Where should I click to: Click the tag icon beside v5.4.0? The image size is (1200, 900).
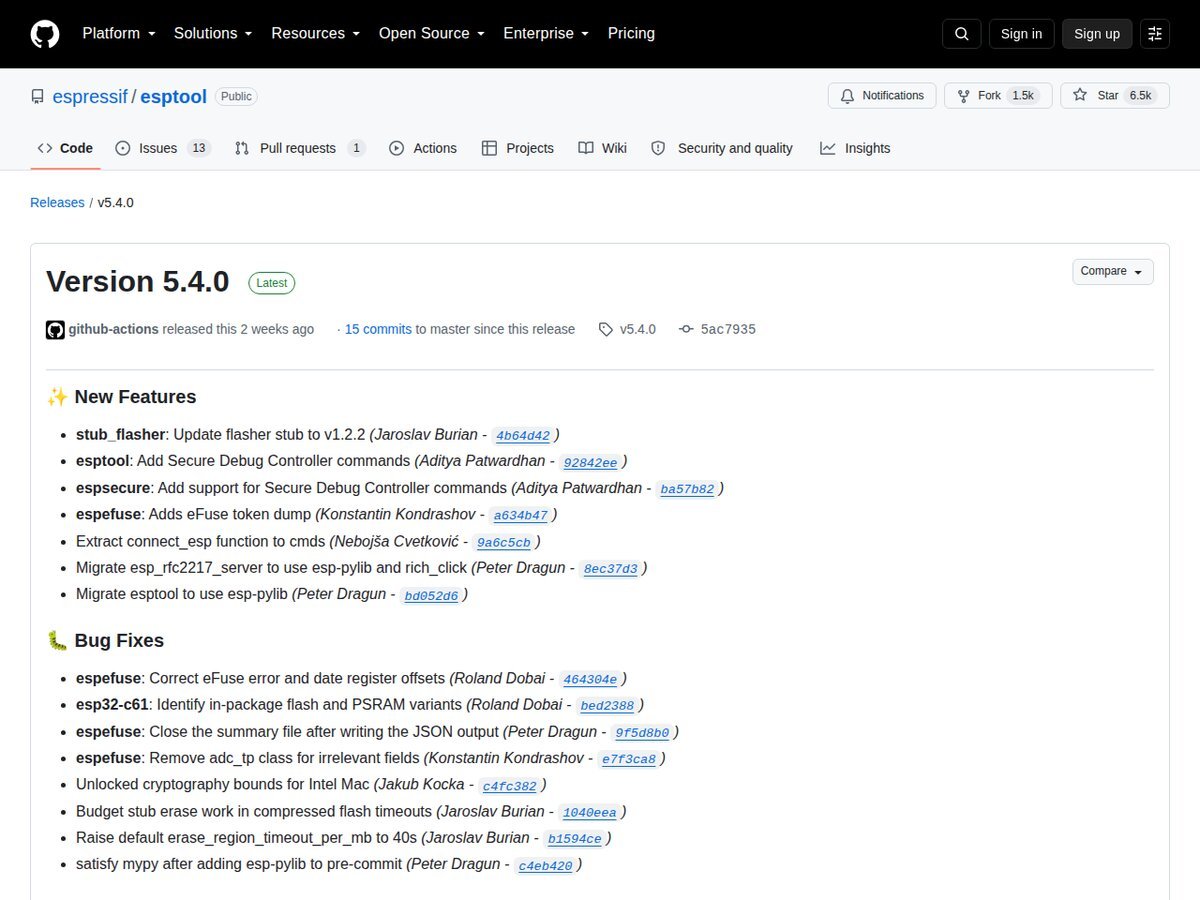click(606, 329)
